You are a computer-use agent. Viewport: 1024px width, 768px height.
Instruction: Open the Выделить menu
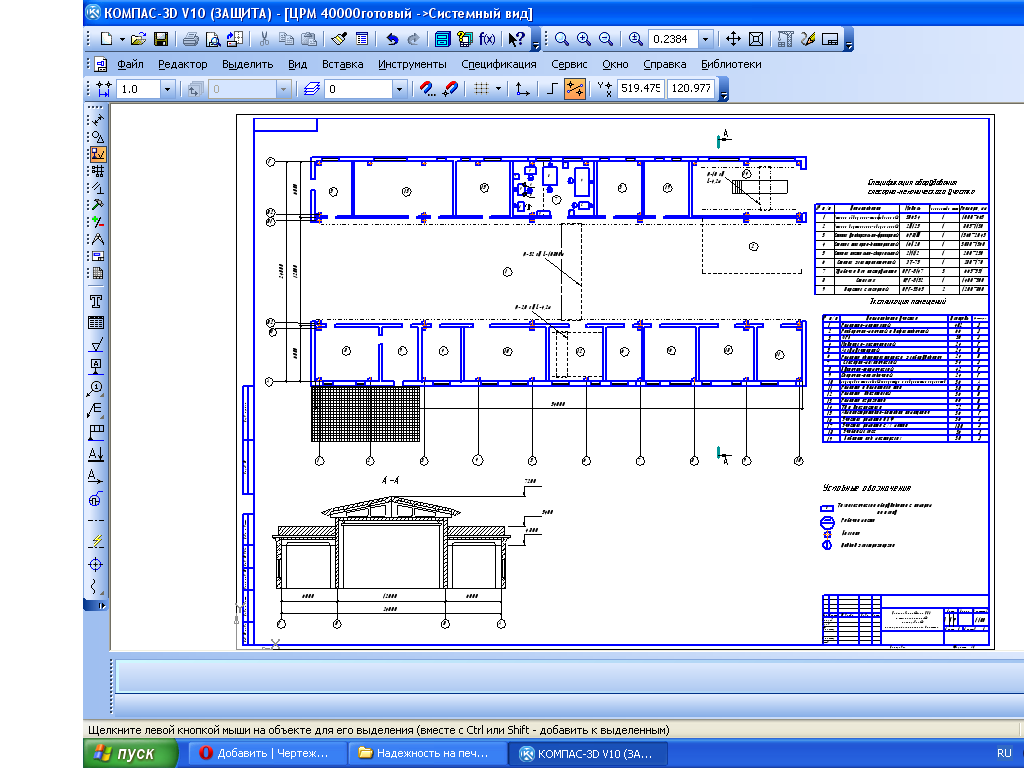247,64
